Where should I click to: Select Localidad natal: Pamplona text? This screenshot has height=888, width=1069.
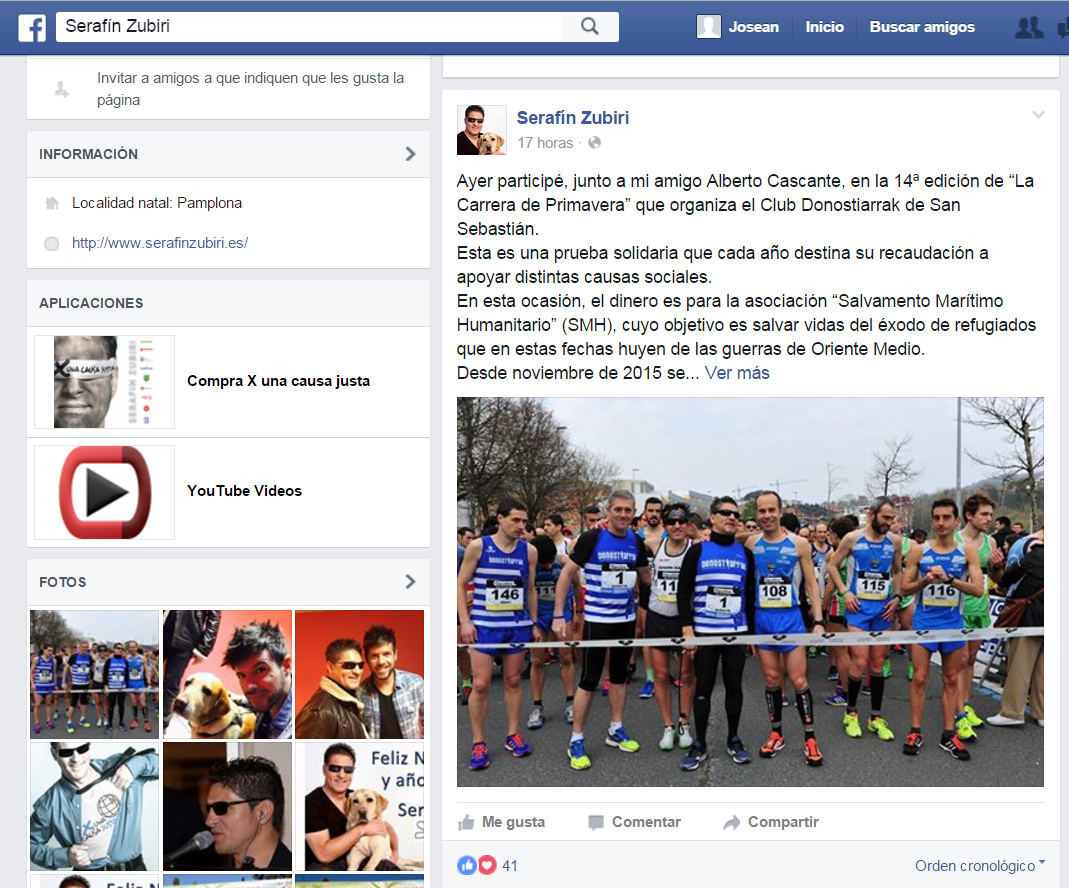click(157, 203)
